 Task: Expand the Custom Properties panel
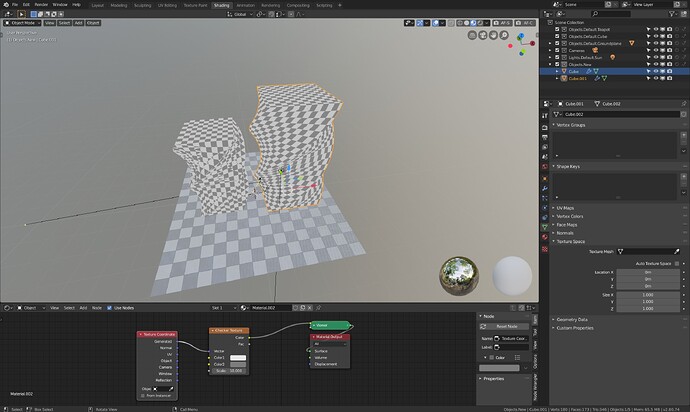(x=575, y=328)
